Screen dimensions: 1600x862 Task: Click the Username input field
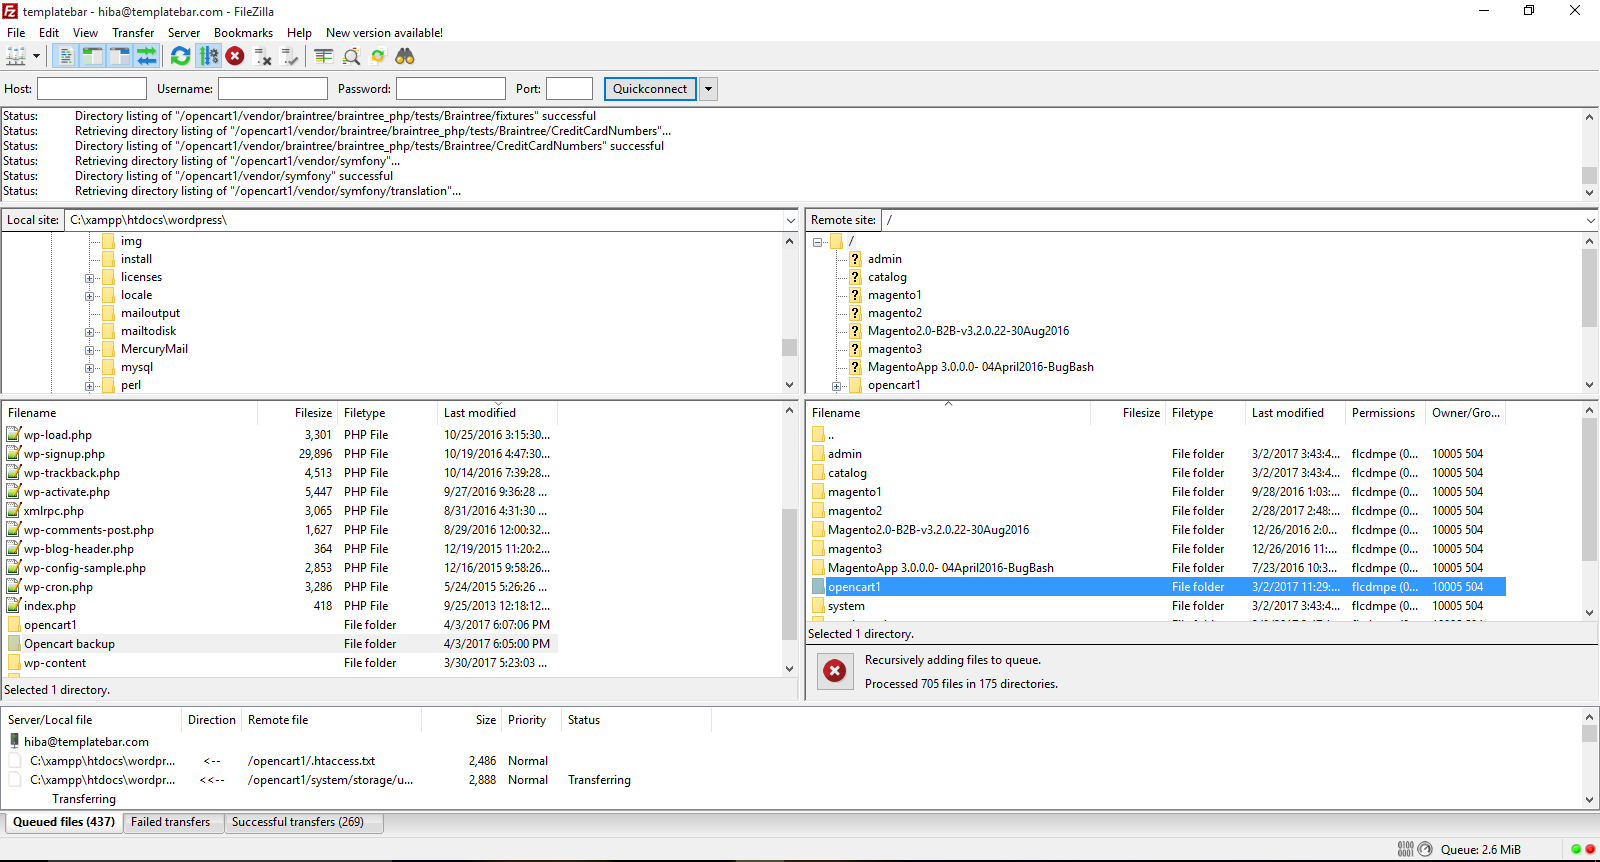[x=273, y=89]
